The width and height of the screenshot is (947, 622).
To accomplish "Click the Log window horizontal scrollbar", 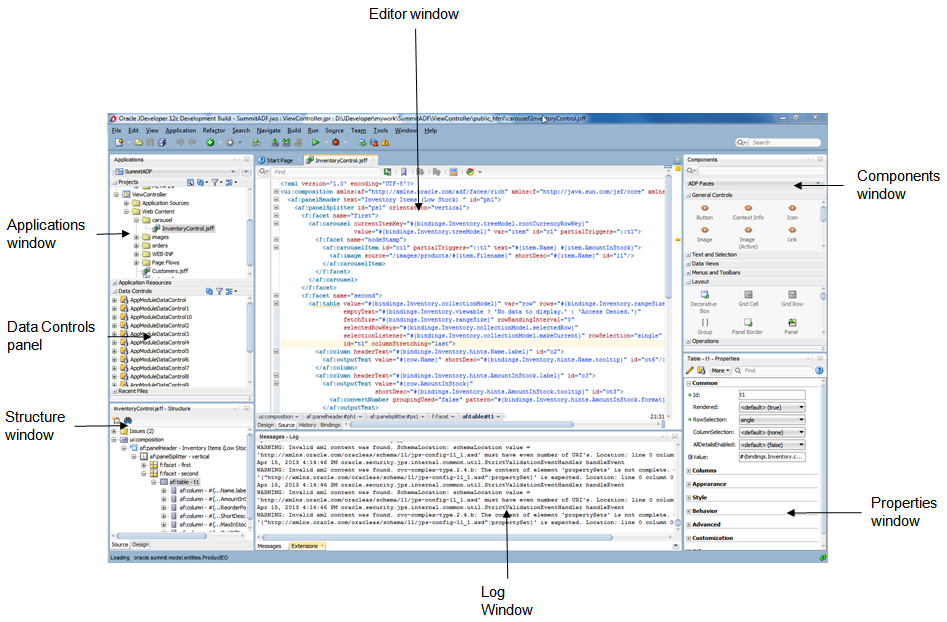I will tap(435, 537).
